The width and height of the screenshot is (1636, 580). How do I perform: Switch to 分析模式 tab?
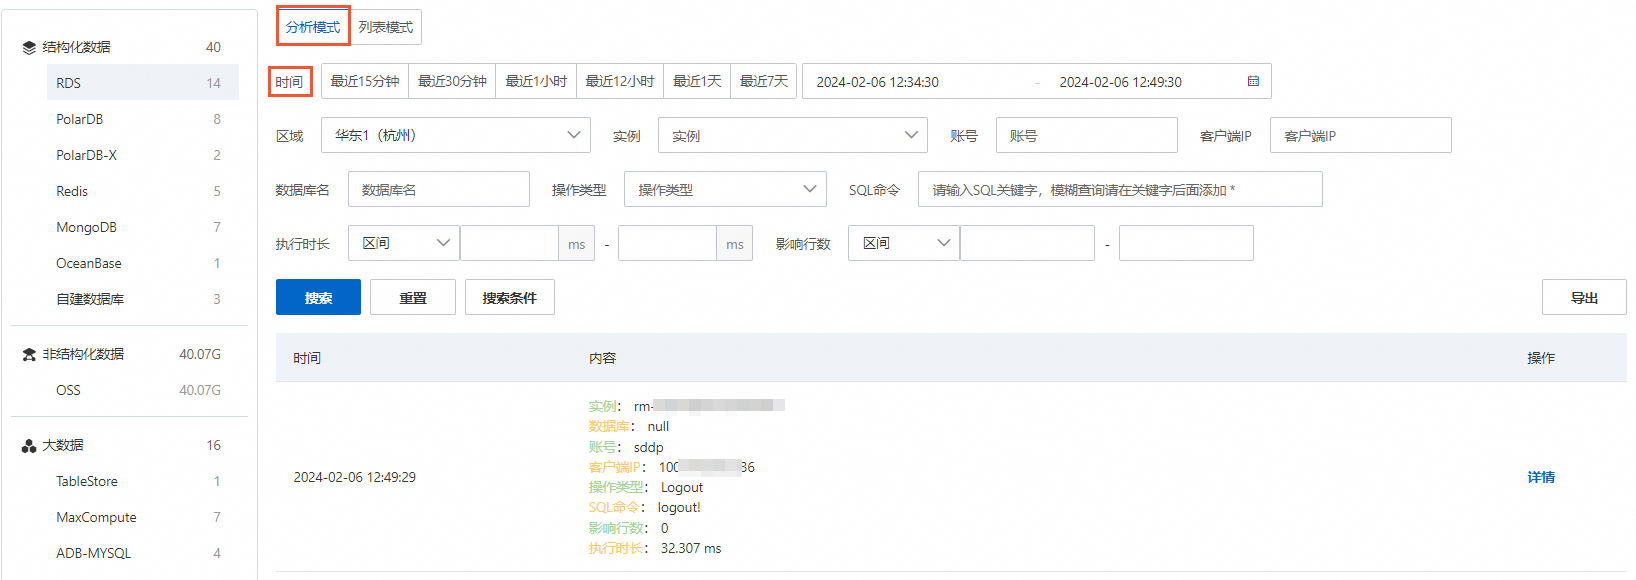point(313,27)
